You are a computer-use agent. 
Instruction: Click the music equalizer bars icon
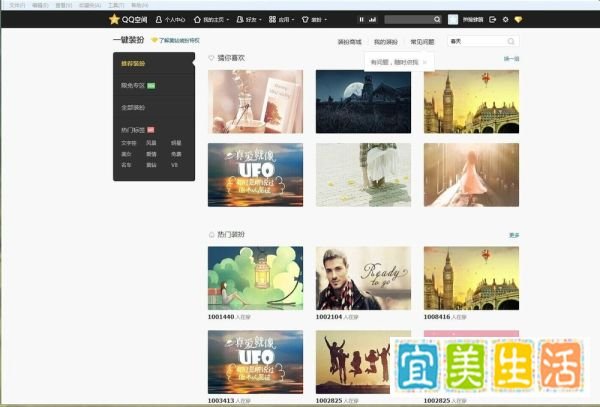click(x=372, y=20)
